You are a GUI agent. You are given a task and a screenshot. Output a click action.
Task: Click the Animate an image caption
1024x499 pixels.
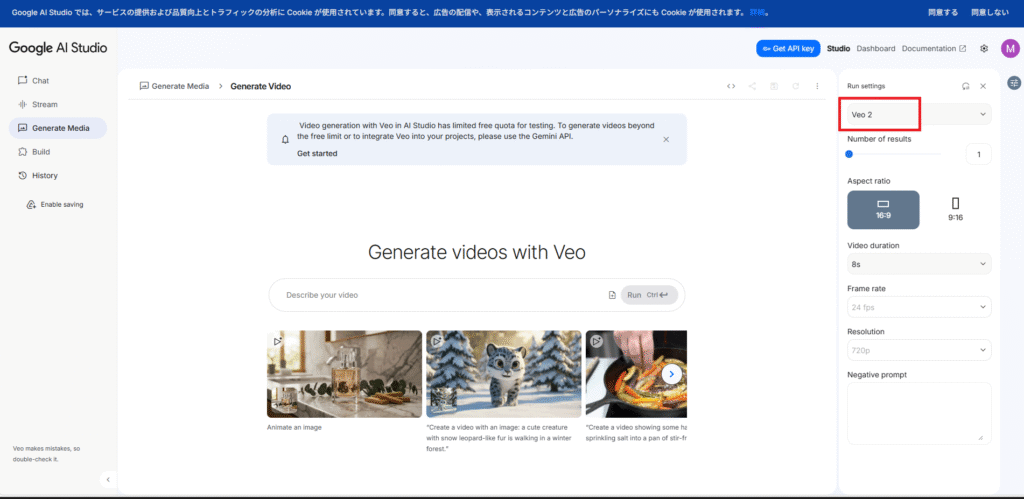coord(294,427)
